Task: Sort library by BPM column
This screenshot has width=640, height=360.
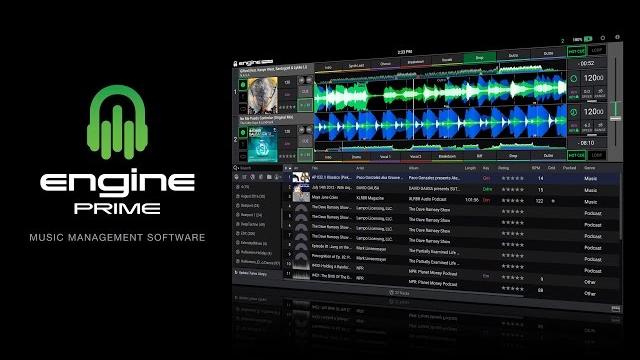Action: (x=536, y=168)
